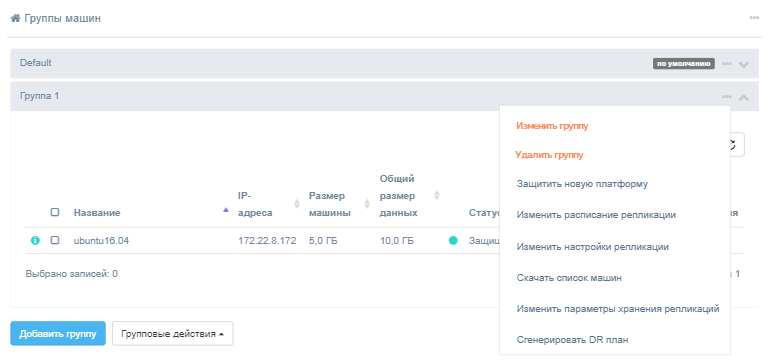Expand the Default group chevron
Image resolution: width=769 pixels, height=364 pixels.
click(x=743, y=64)
